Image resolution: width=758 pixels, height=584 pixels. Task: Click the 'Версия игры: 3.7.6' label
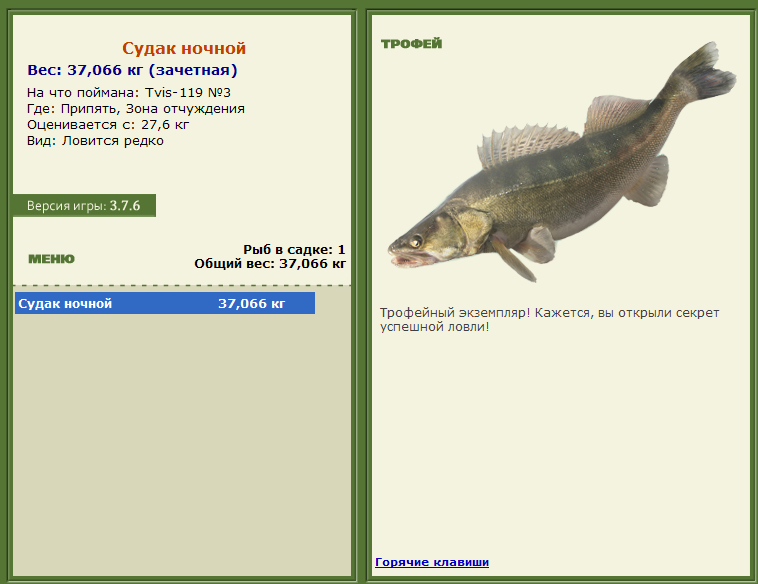click(x=84, y=205)
